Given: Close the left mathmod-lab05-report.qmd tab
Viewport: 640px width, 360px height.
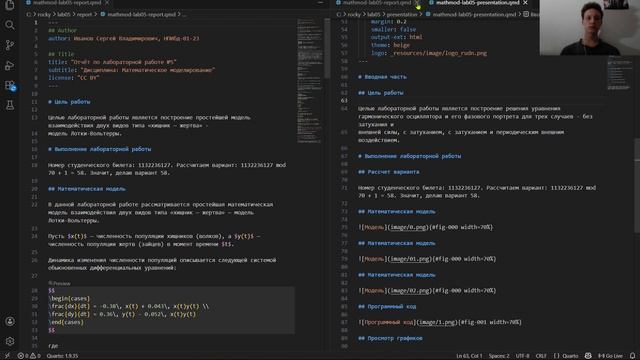Looking at the screenshot, I should pyautogui.click(x=107, y=3).
